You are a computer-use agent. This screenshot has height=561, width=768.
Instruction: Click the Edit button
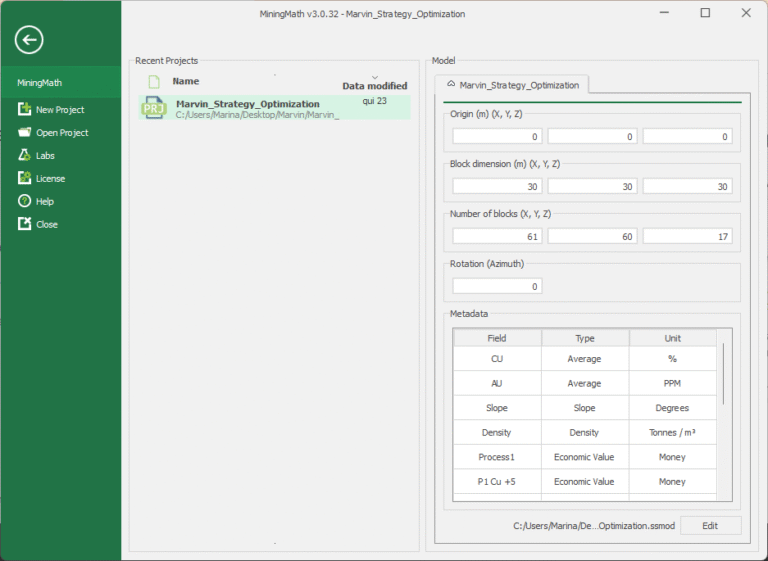(x=710, y=526)
